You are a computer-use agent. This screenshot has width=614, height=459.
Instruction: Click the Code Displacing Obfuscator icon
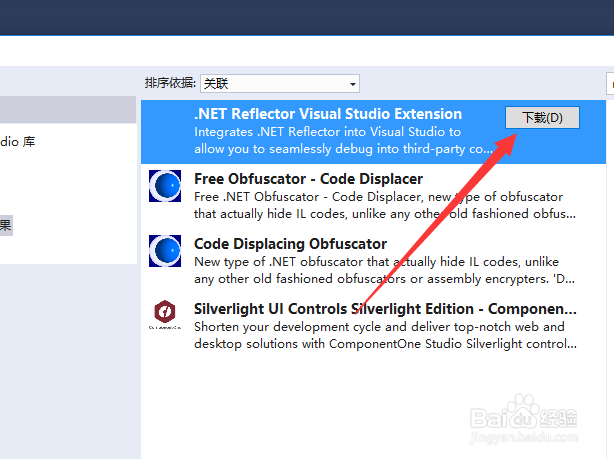[x=164, y=251]
